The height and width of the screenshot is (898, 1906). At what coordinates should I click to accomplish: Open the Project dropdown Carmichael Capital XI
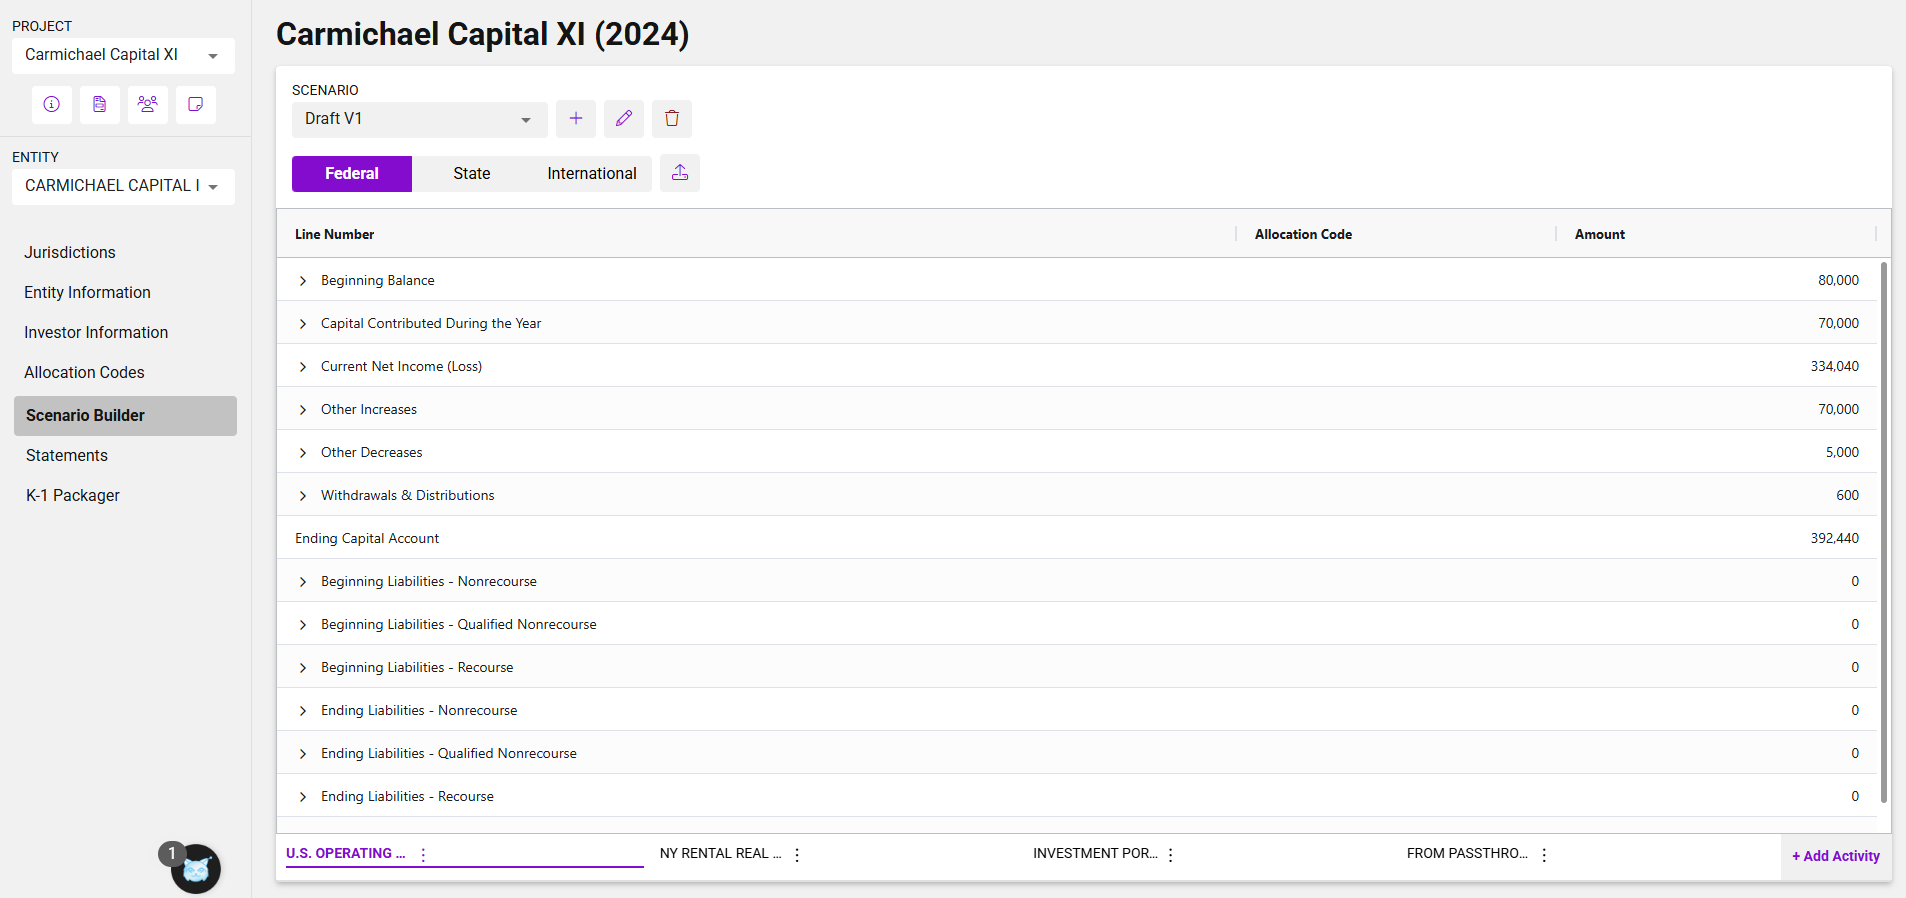(x=123, y=56)
